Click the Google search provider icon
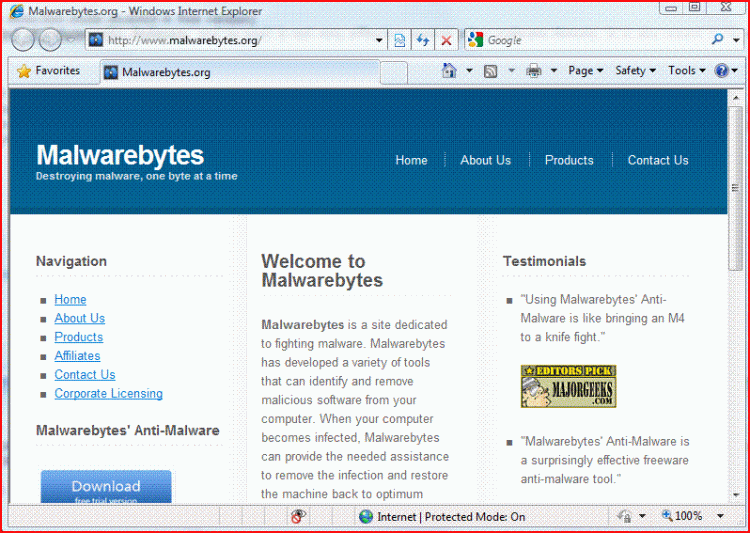This screenshot has height=533, width=750. pos(475,40)
